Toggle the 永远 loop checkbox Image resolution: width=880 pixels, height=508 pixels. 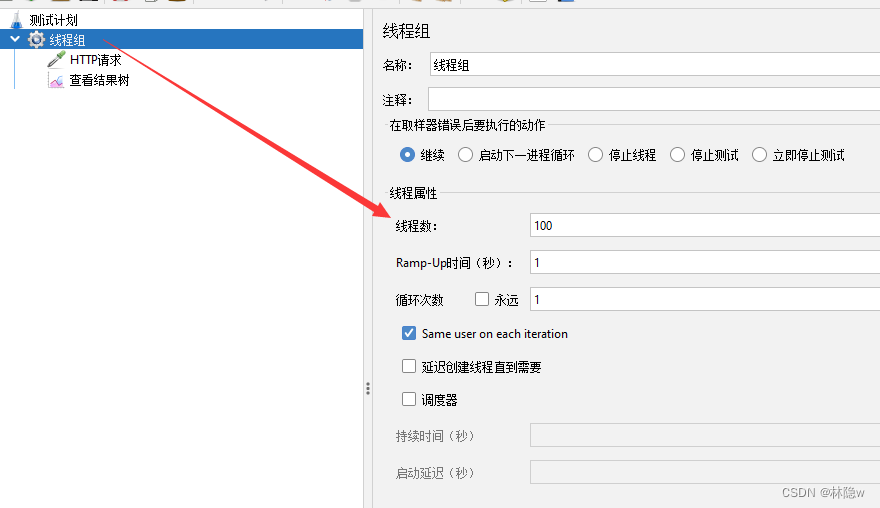482,299
